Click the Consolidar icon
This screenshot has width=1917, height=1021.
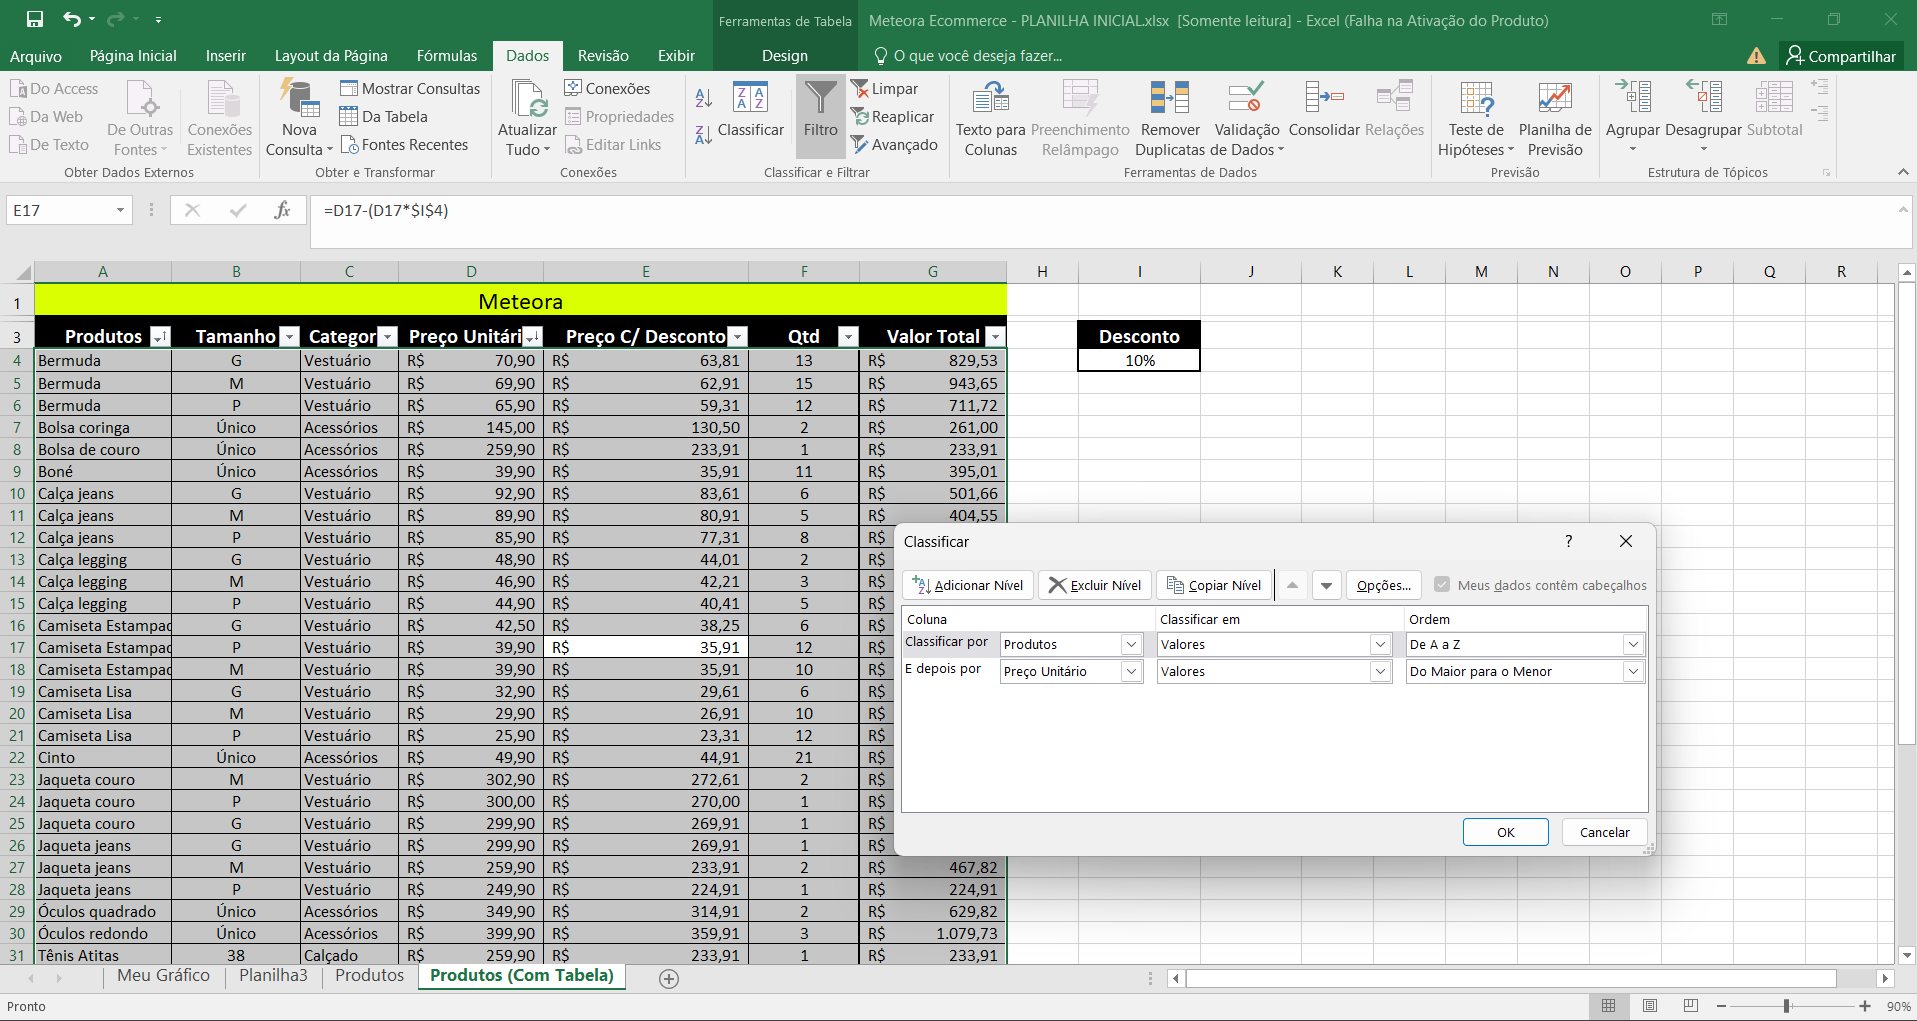[x=1324, y=98]
